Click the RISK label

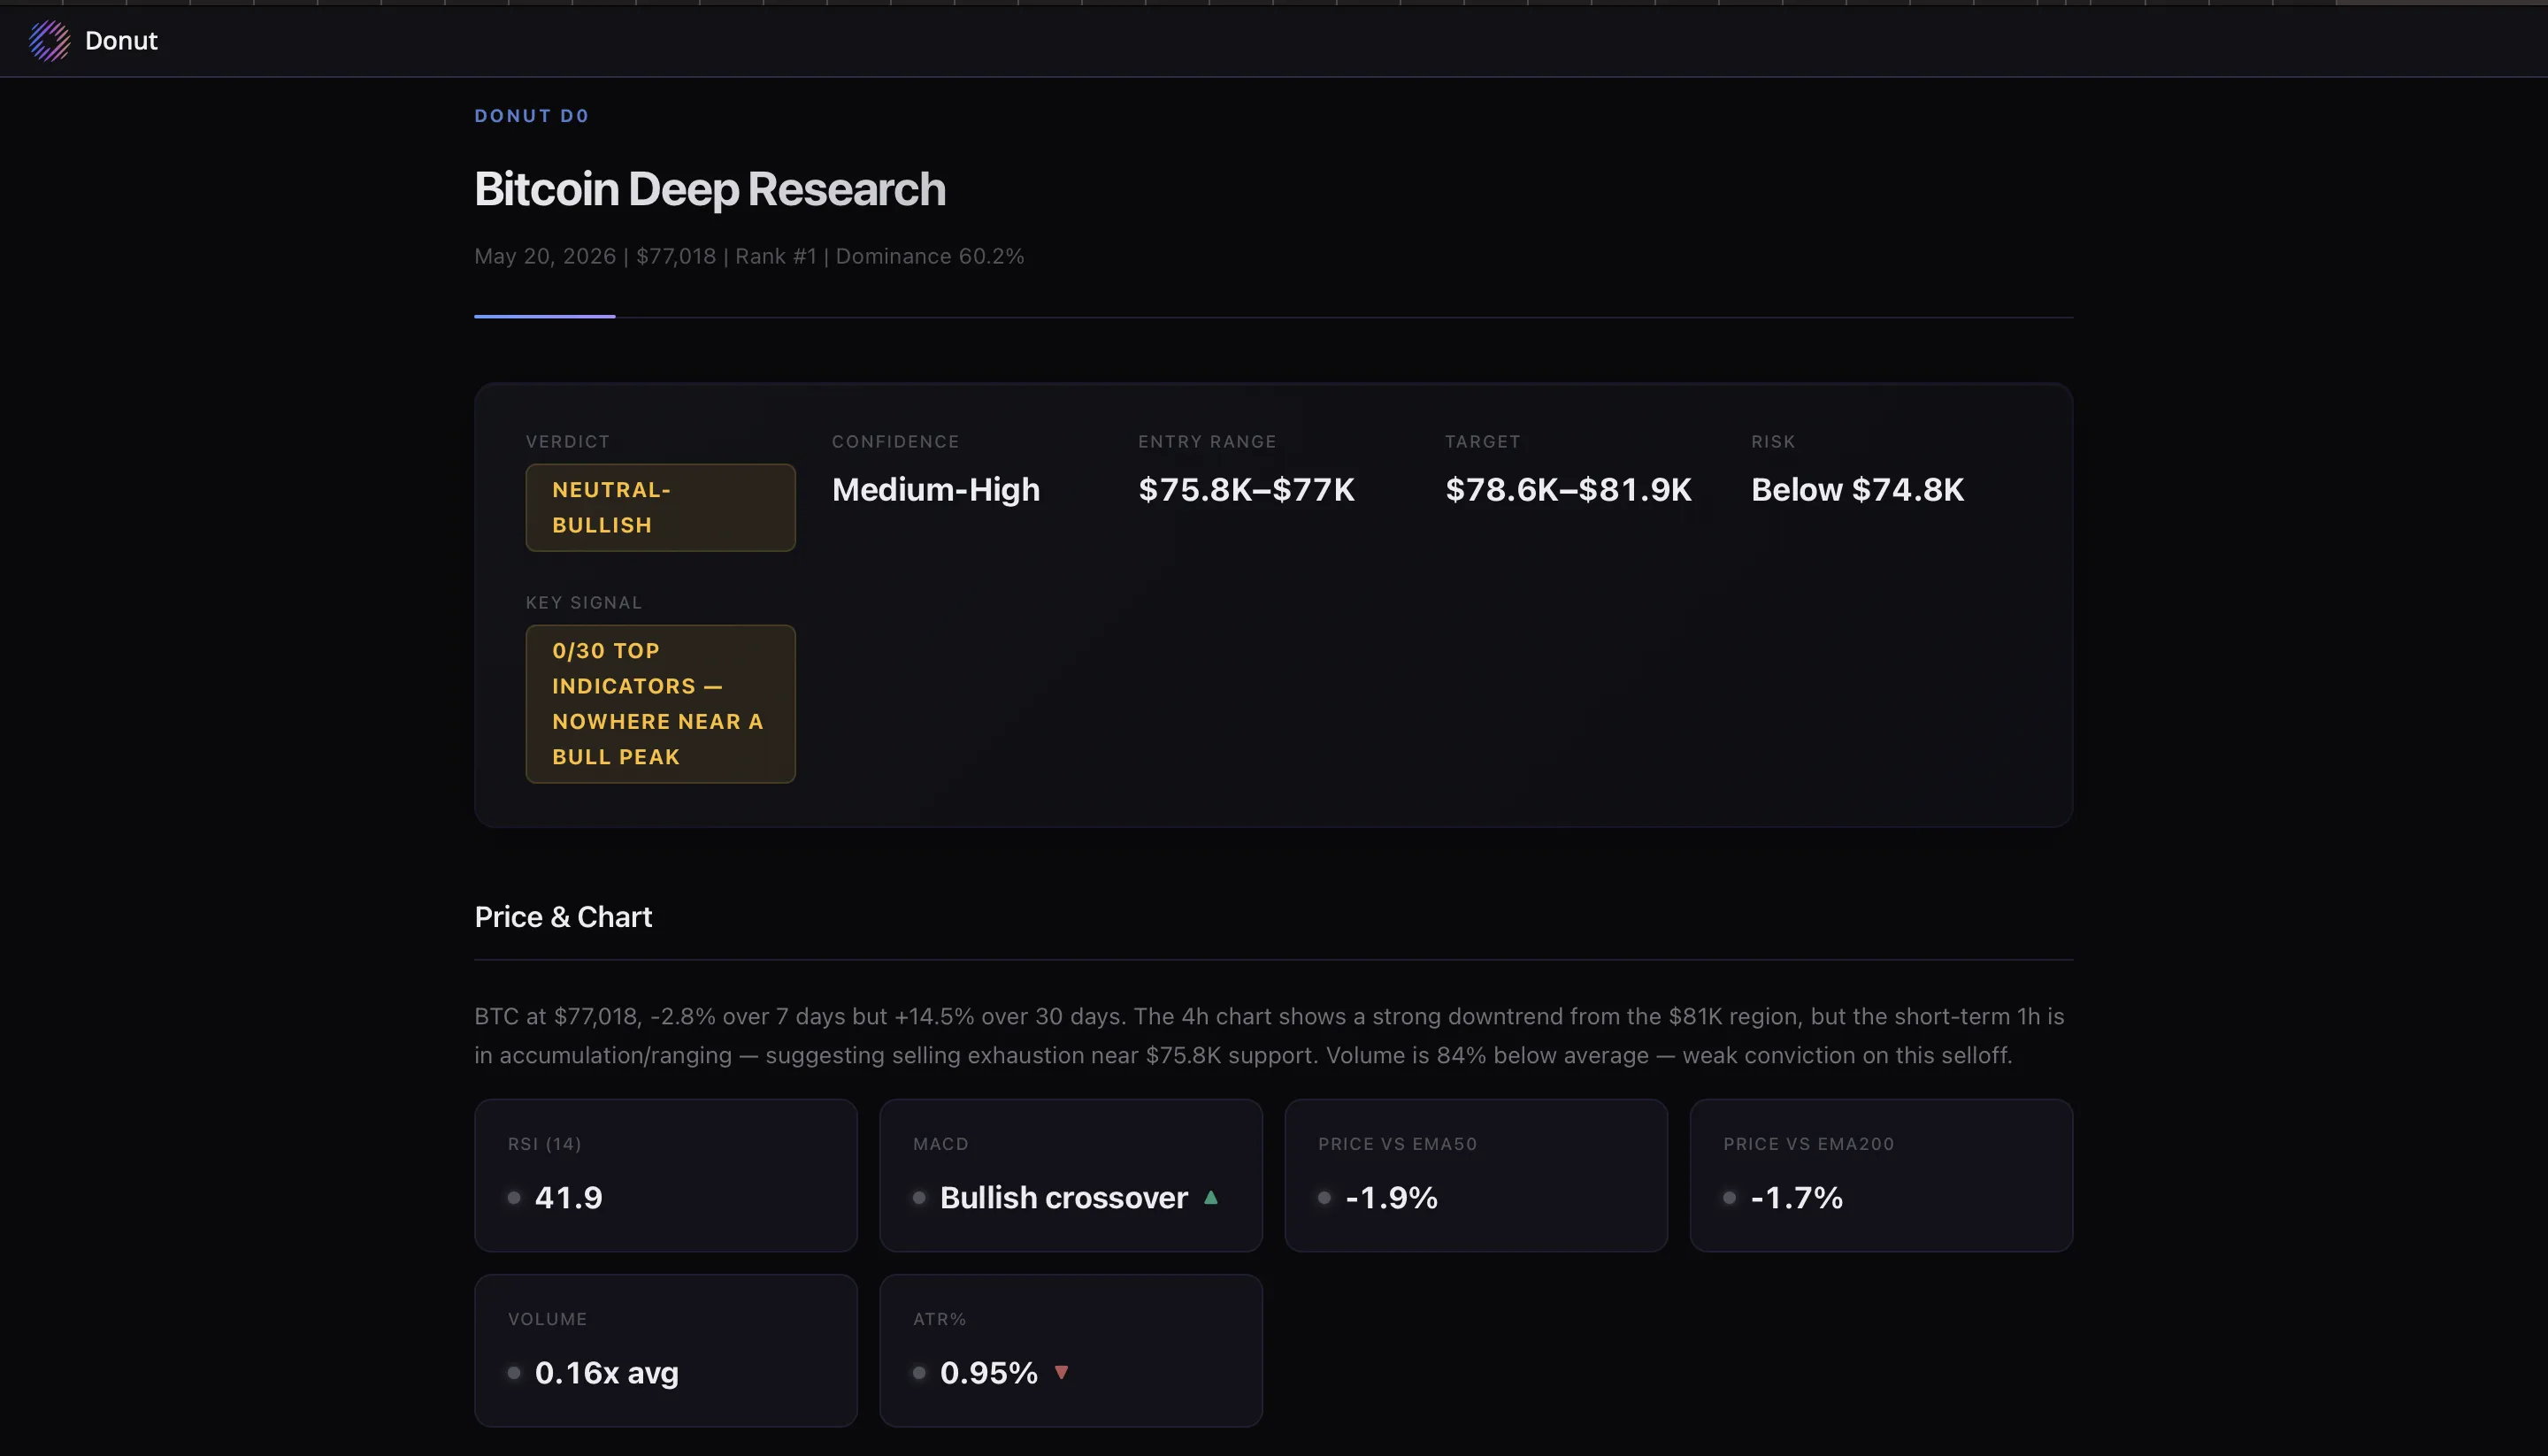(1773, 442)
